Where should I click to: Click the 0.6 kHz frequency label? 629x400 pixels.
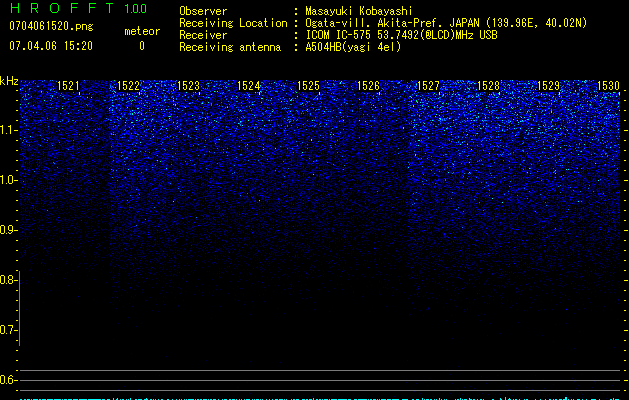point(8,380)
